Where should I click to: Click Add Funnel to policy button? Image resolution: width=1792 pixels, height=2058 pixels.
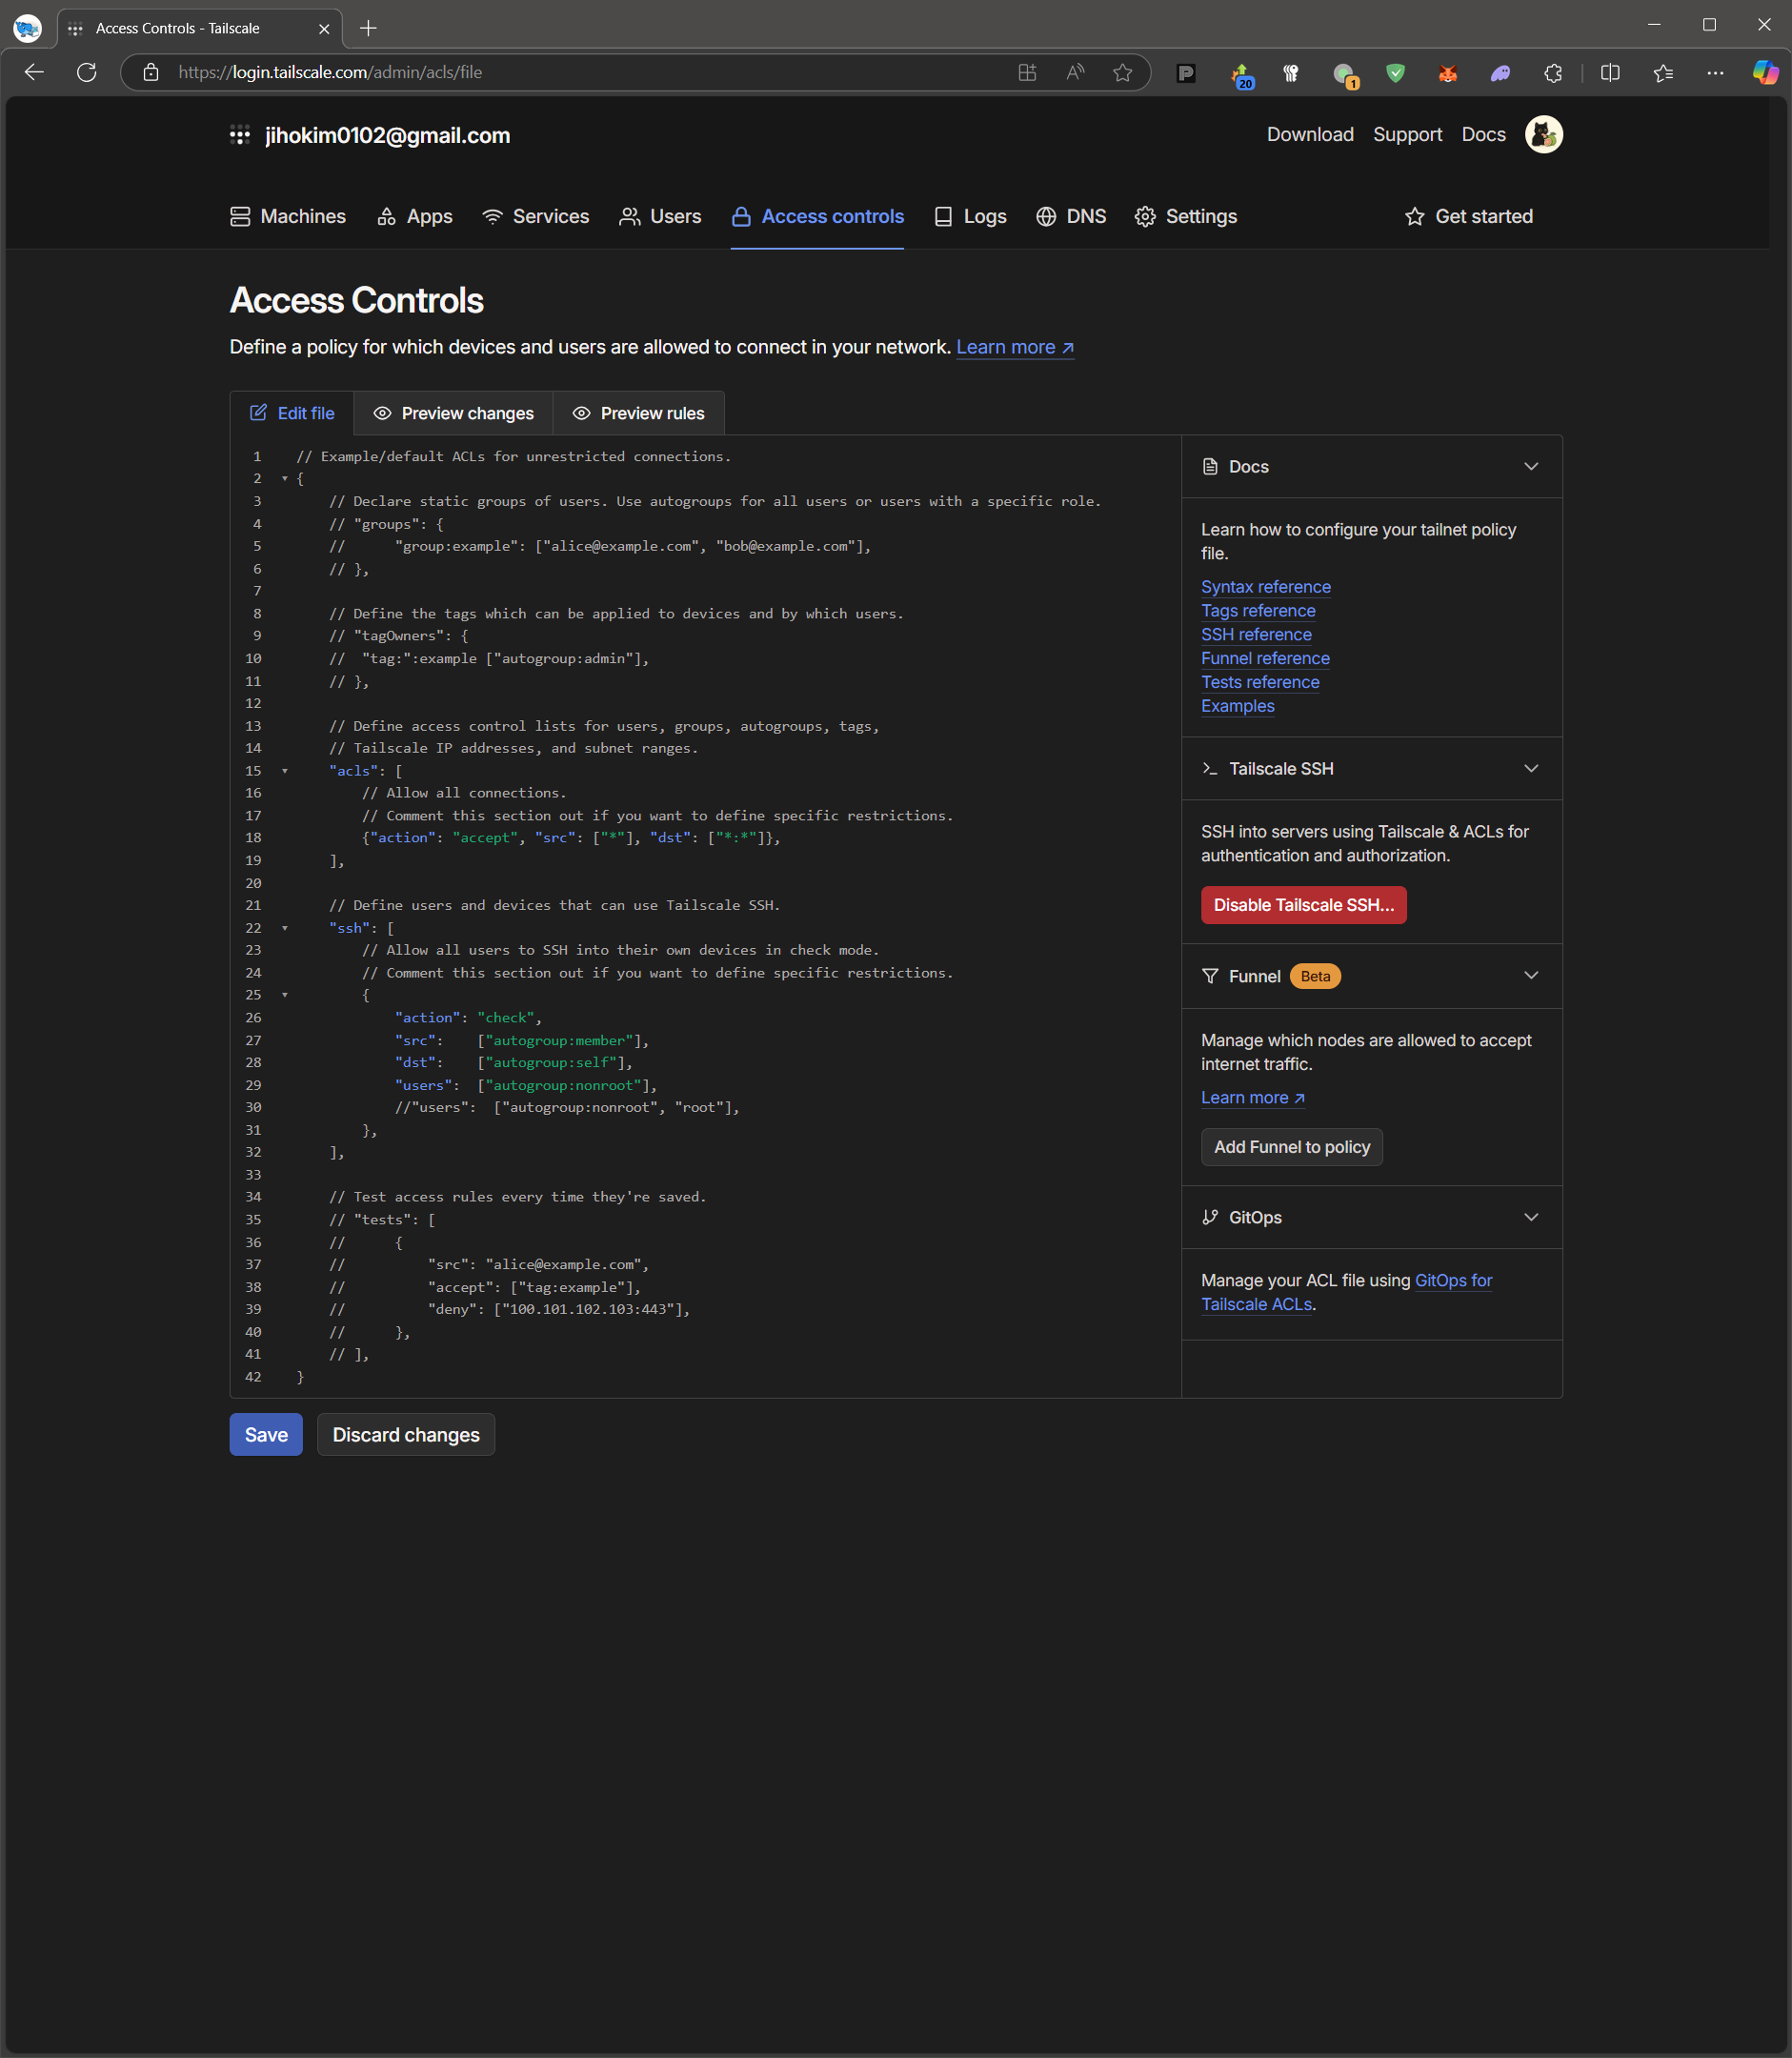click(x=1291, y=1147)
